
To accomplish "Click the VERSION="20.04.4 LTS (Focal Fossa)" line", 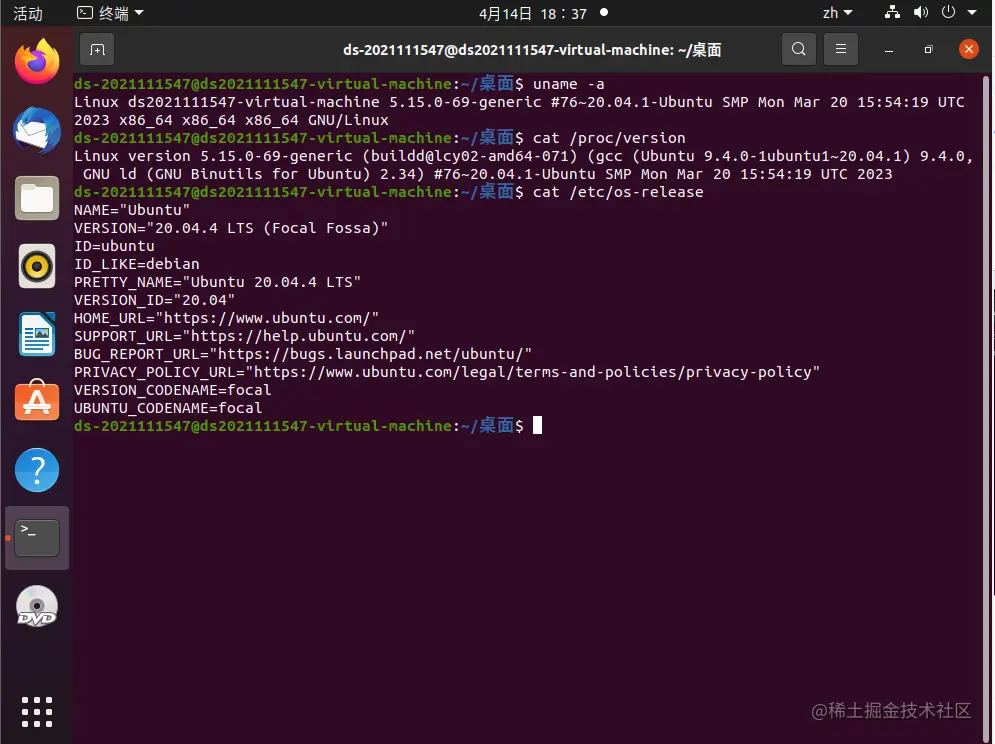I will click(231, 228).
